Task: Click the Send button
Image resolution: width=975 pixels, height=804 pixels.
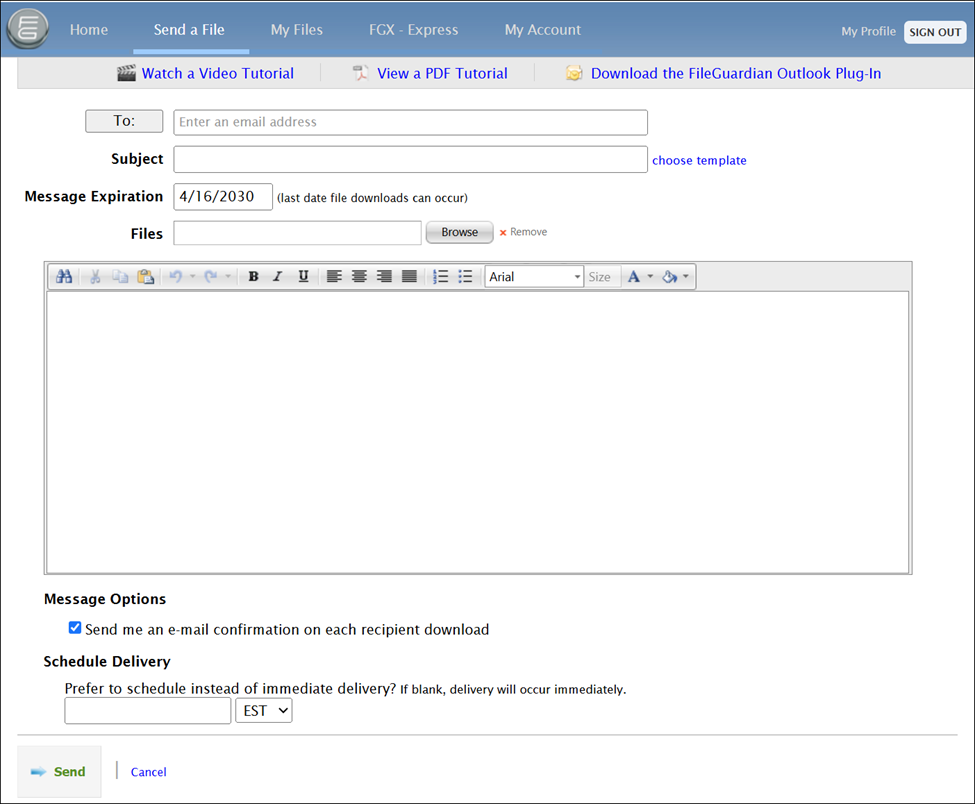Action: (59, 772)
